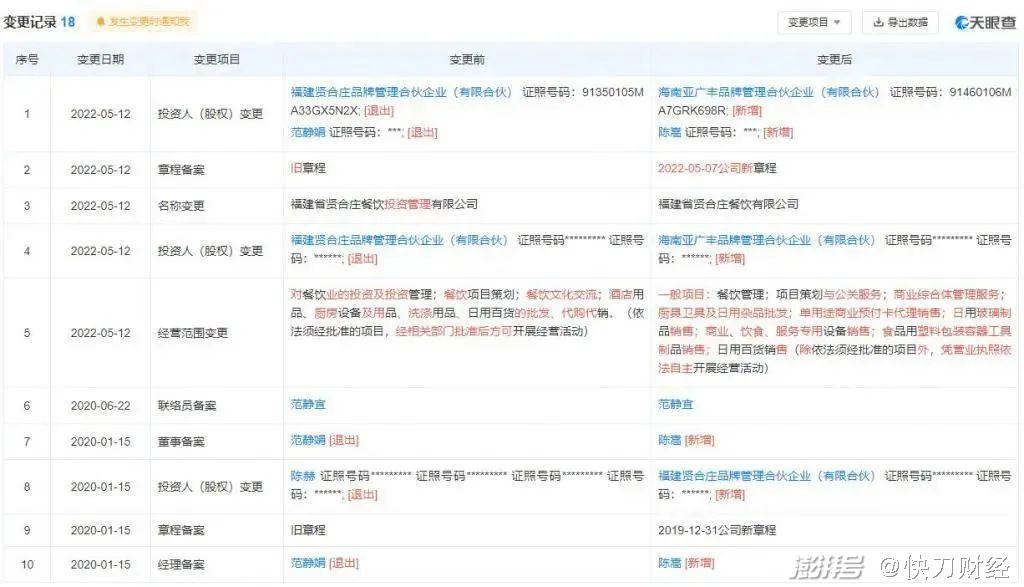Click 2022-05-07公司新章程 in row 2
The image size is (1024, 587).
tap(717, 168)
